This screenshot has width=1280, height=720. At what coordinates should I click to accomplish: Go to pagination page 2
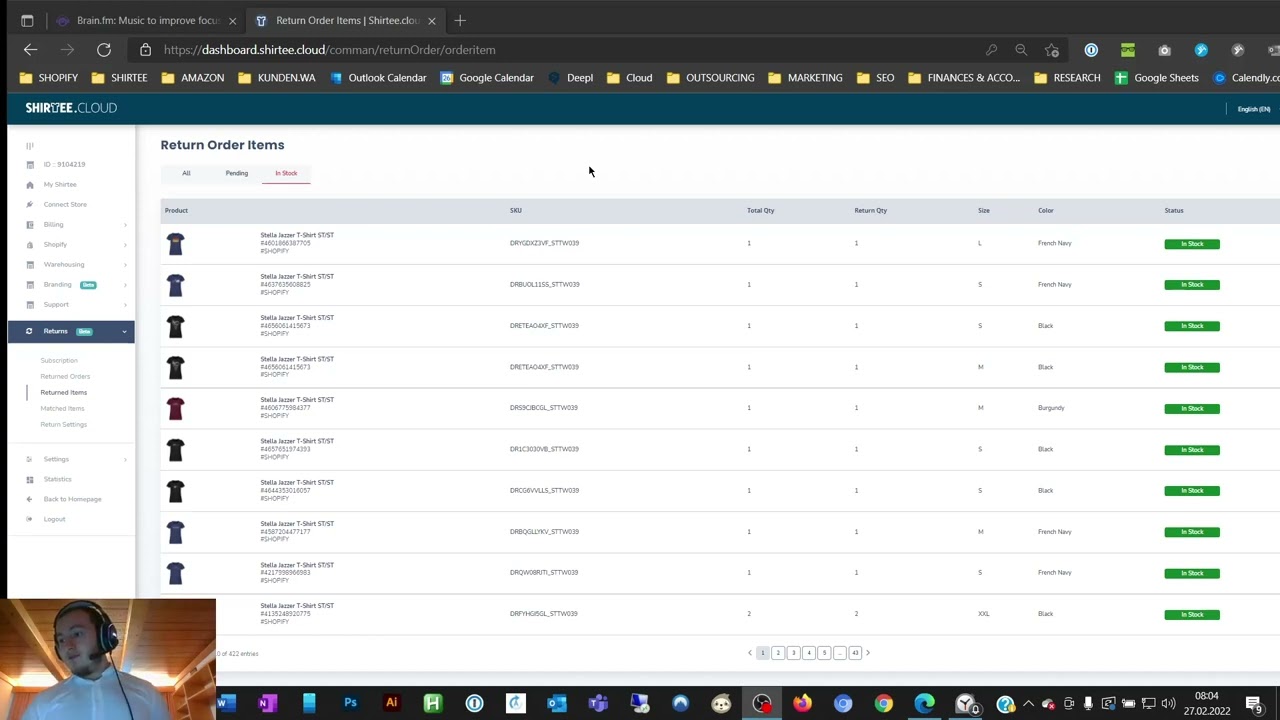(x=778, y=653)
